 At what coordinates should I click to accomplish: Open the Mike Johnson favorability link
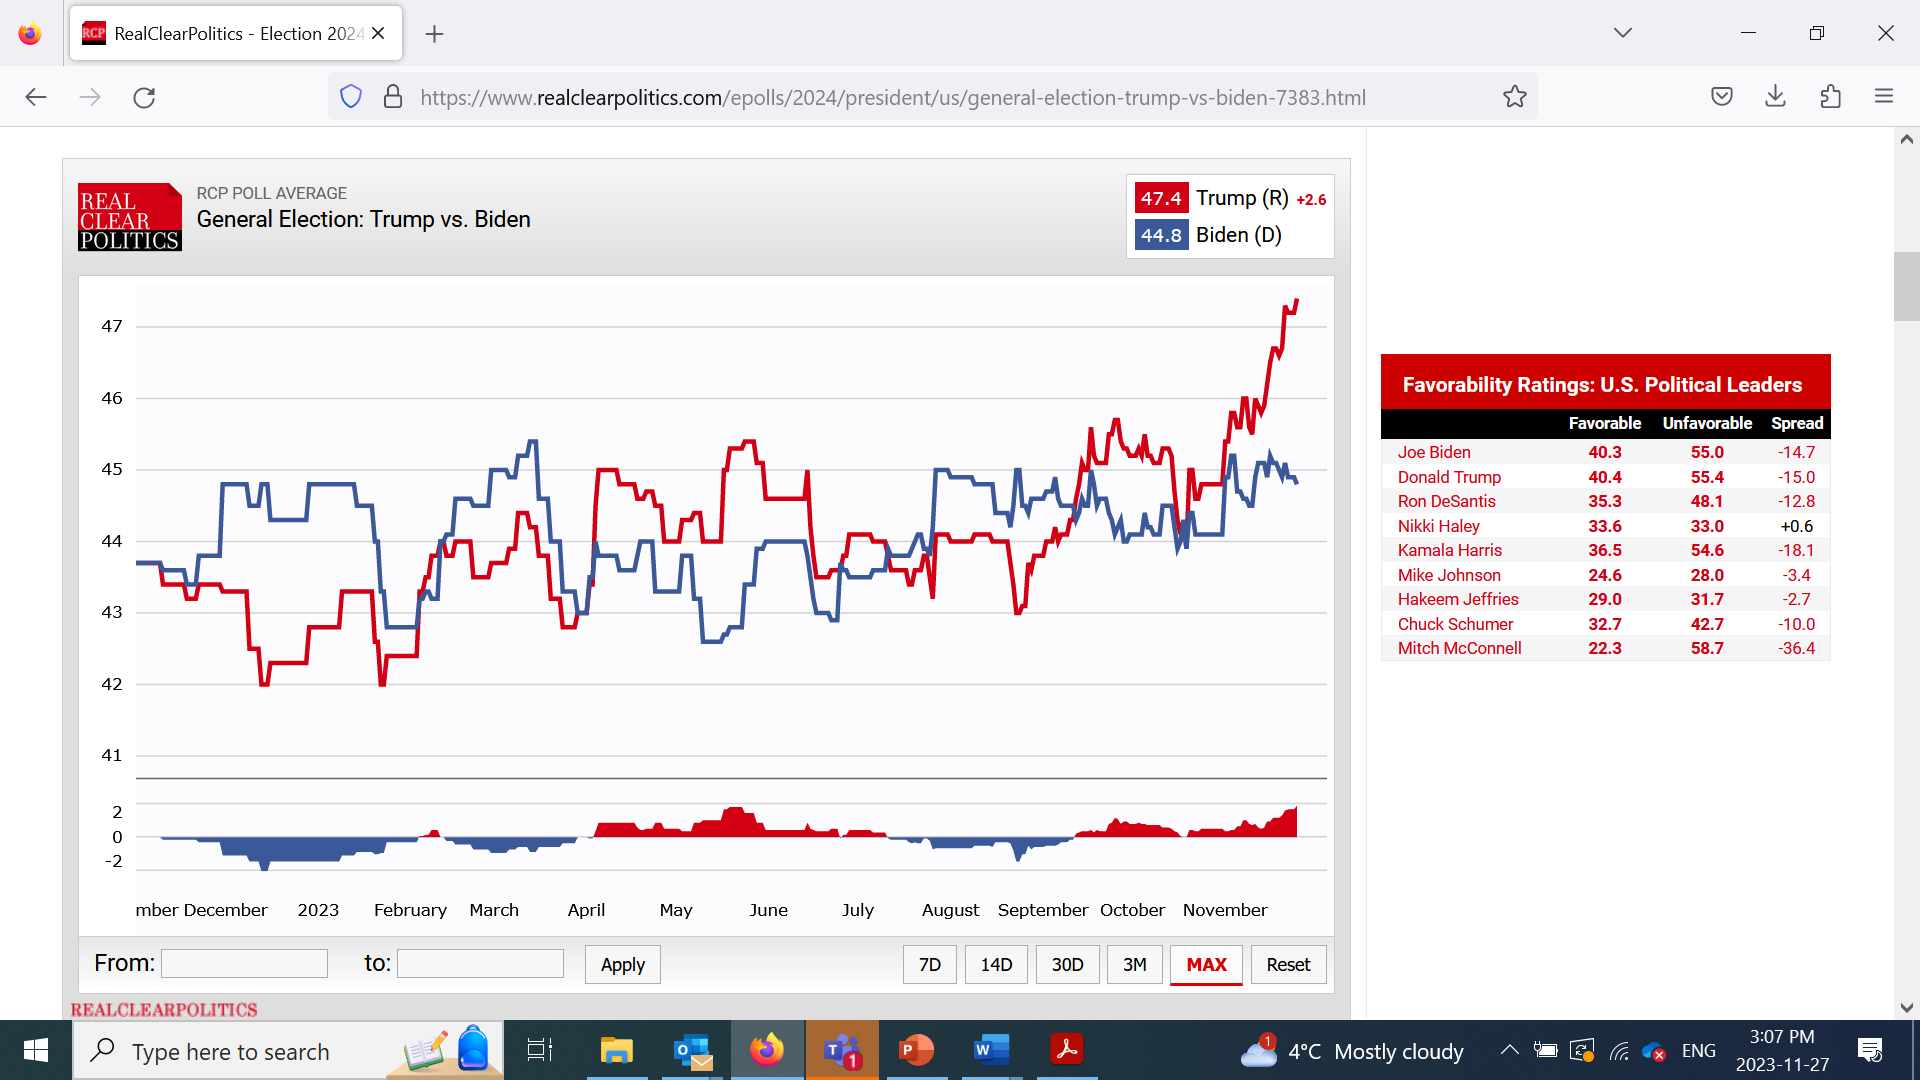point(1449,575)
